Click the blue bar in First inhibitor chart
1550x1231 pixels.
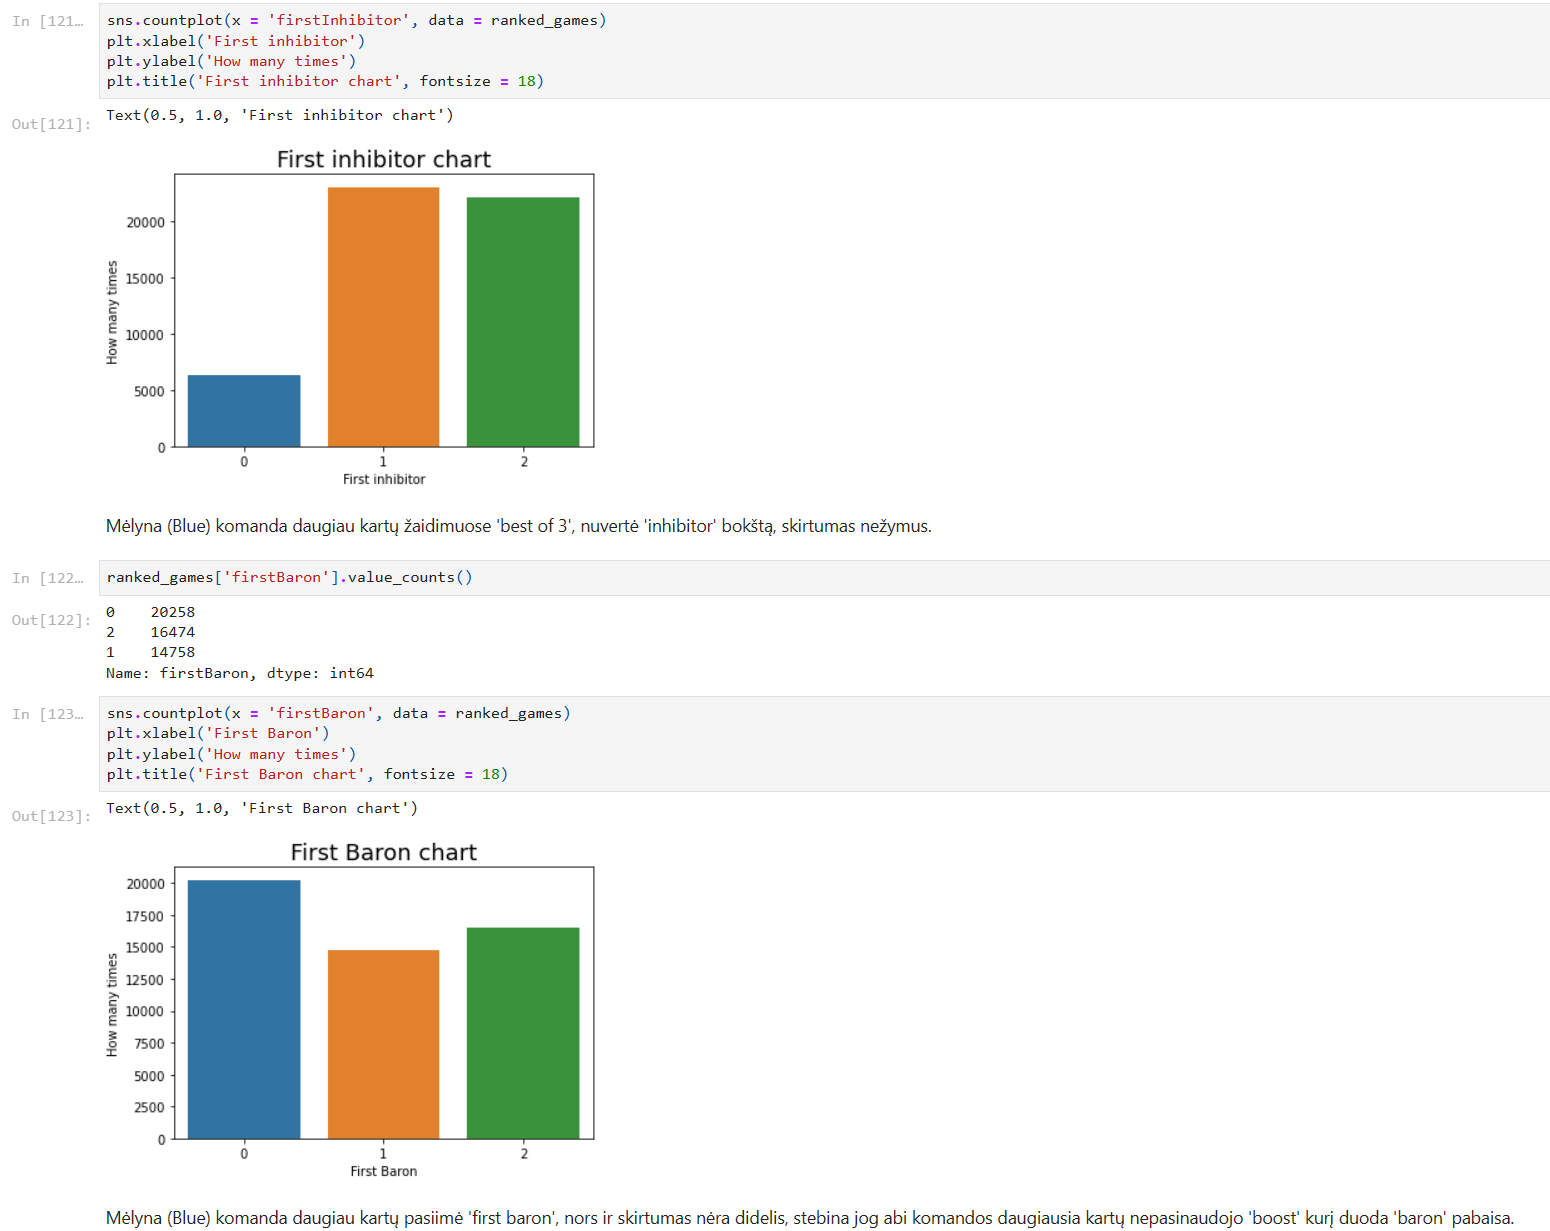pyautogui.click(x=244, y=411)
